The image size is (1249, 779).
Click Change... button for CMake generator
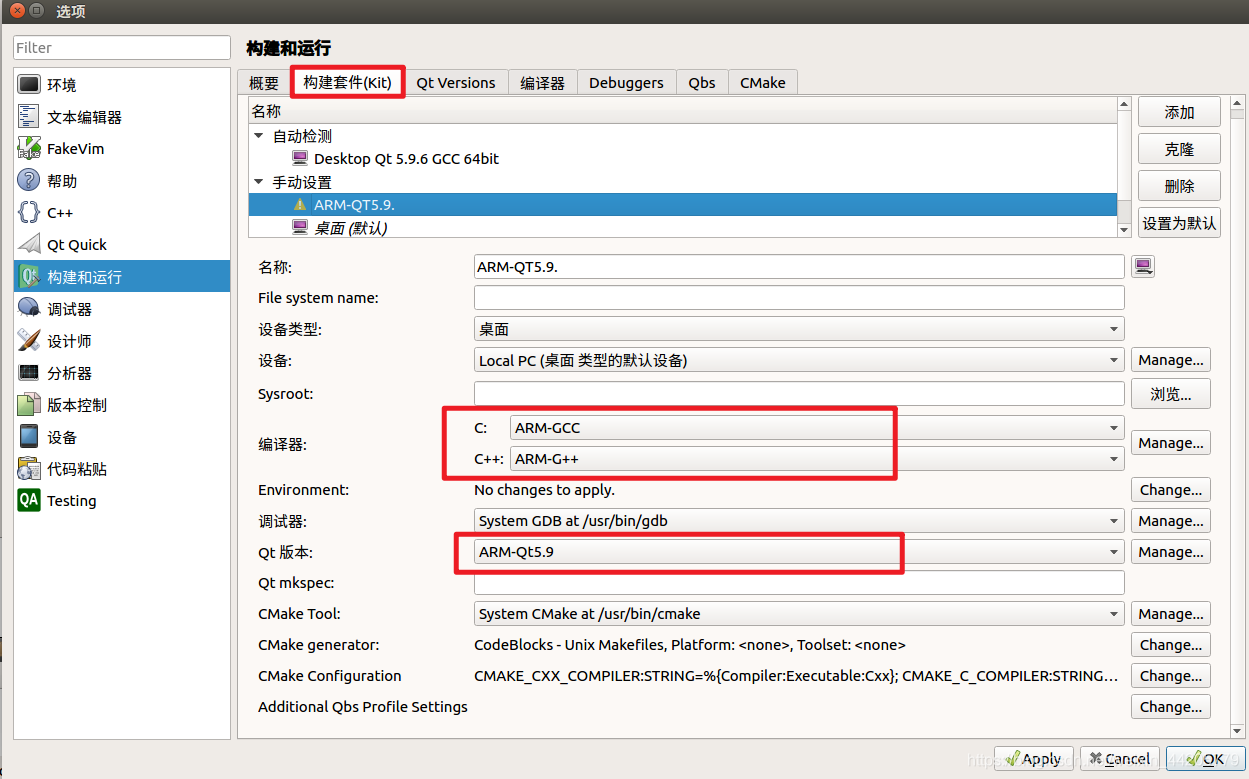[1171, 645]
